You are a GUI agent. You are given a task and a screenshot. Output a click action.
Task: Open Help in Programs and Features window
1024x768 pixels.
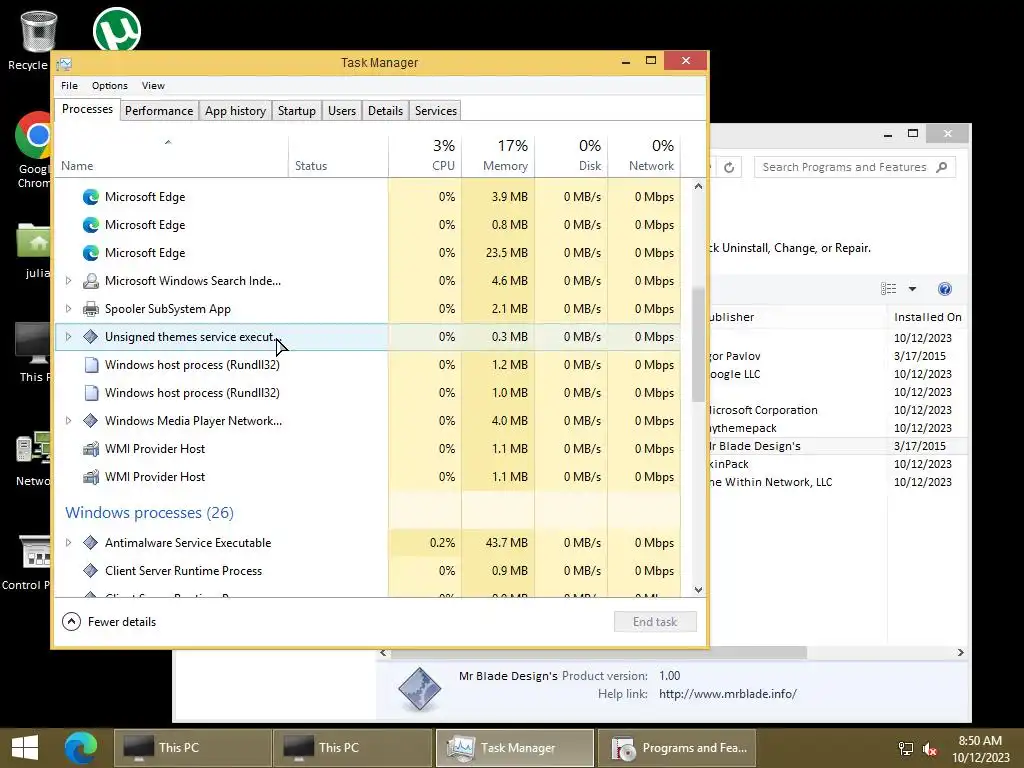pyautogui.click(x=944, y=289)
